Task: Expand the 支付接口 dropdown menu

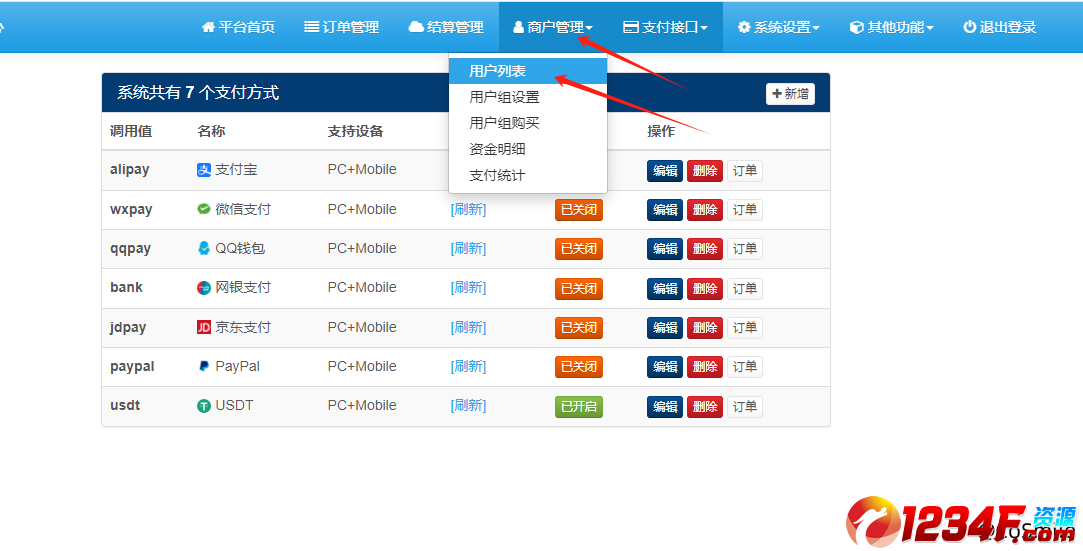Action: coord(665,27)
